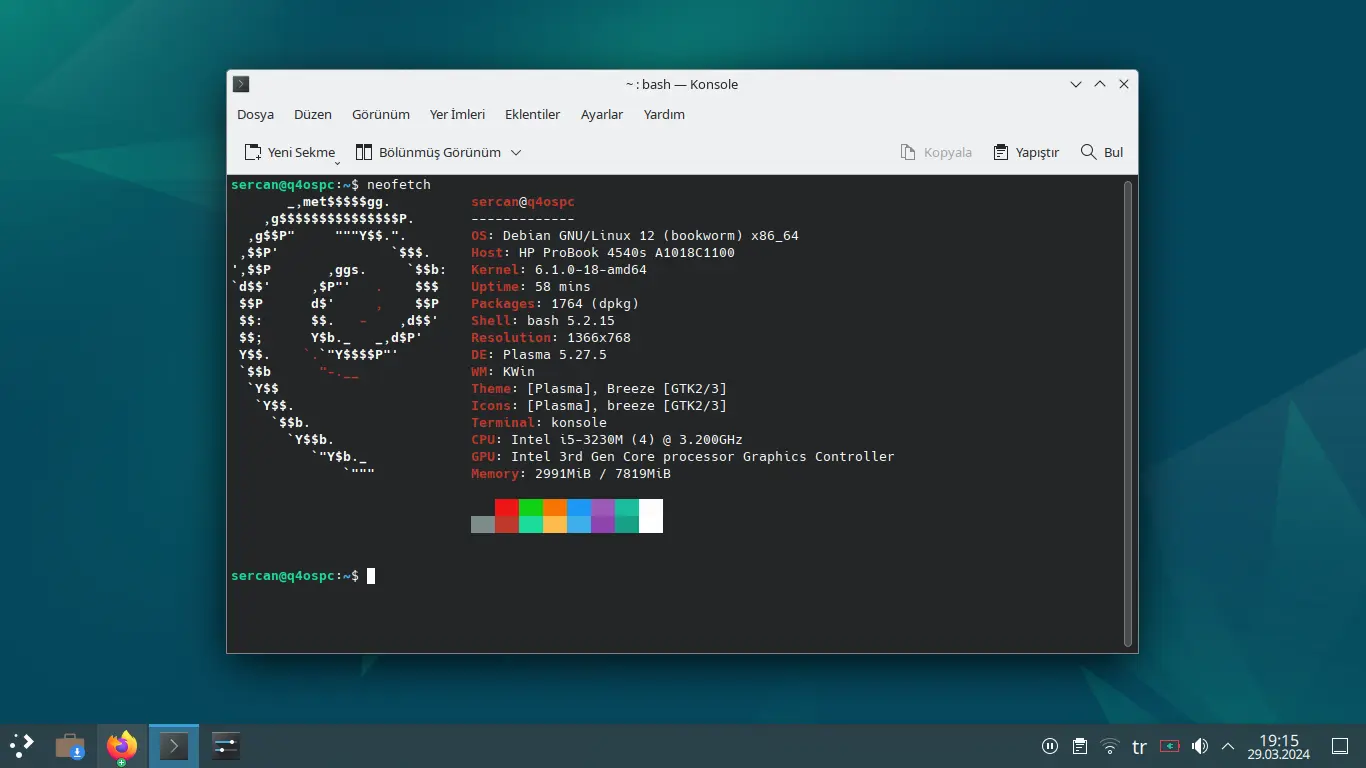The width and height of the screenshot is (1366, 768).
Task: Click the battery tray icon
Action: click(x=1170, y=746)
